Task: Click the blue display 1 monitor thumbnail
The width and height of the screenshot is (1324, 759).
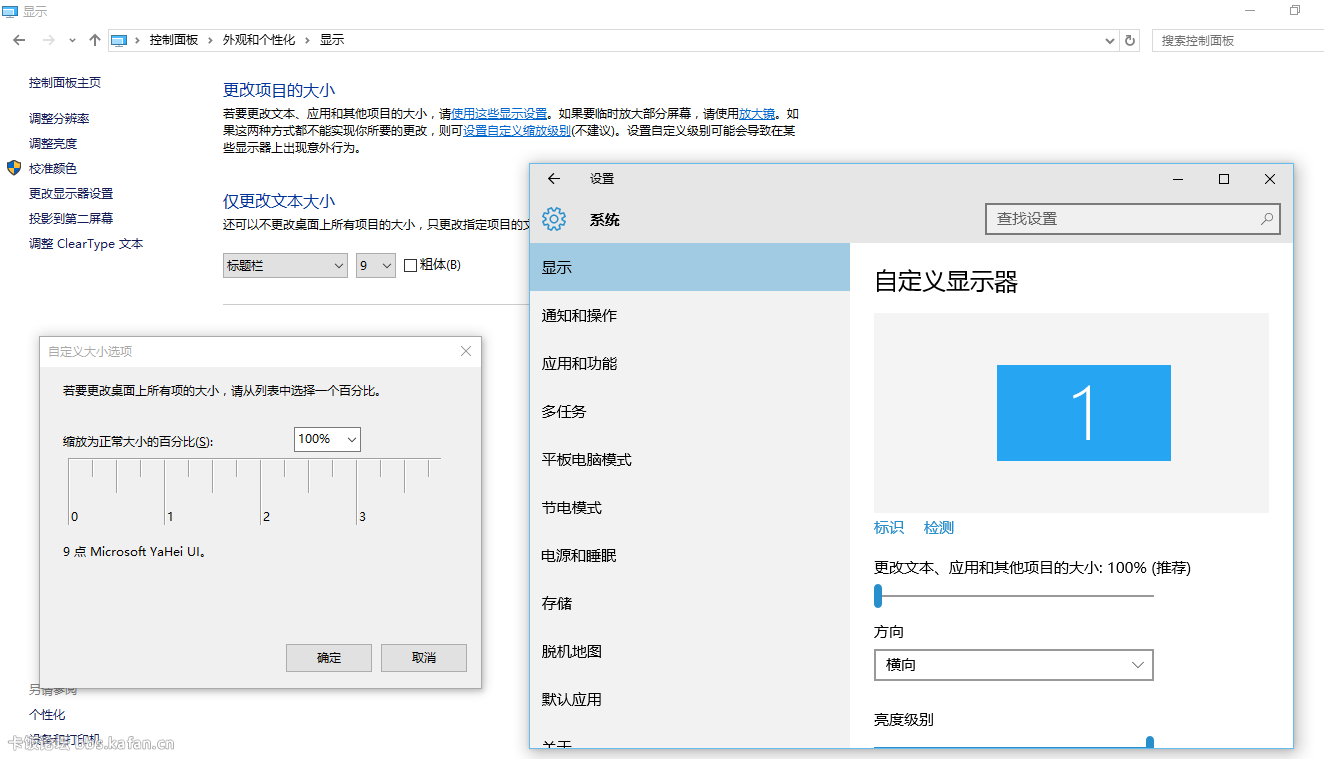Action: (1084, 413)
